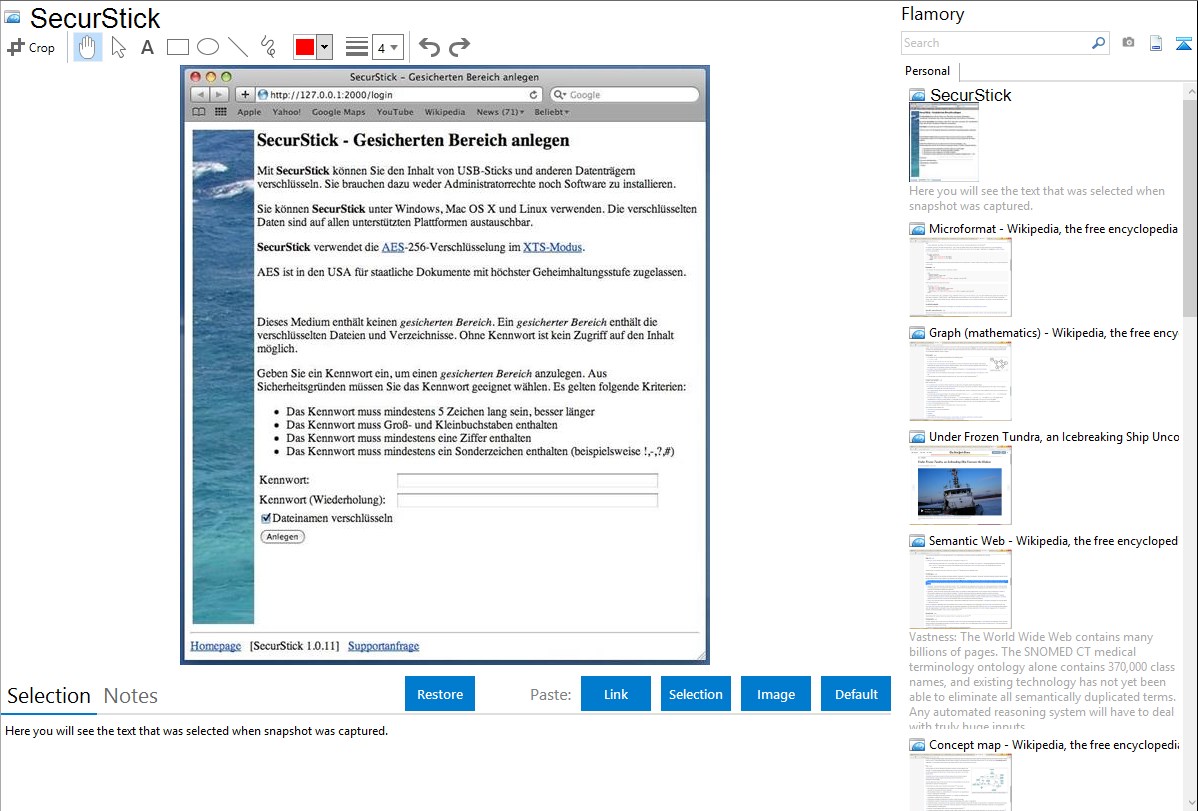This screenshot has height=811, width=1198.
Task: Click the Anlegen button
Action: point(283,537)
